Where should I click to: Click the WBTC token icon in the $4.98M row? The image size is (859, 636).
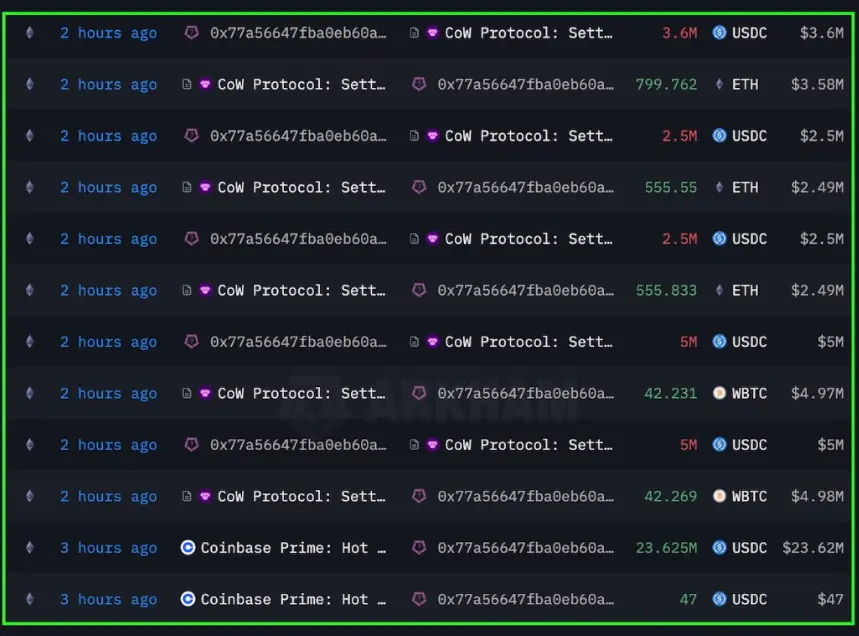click(x=719, y=496)
